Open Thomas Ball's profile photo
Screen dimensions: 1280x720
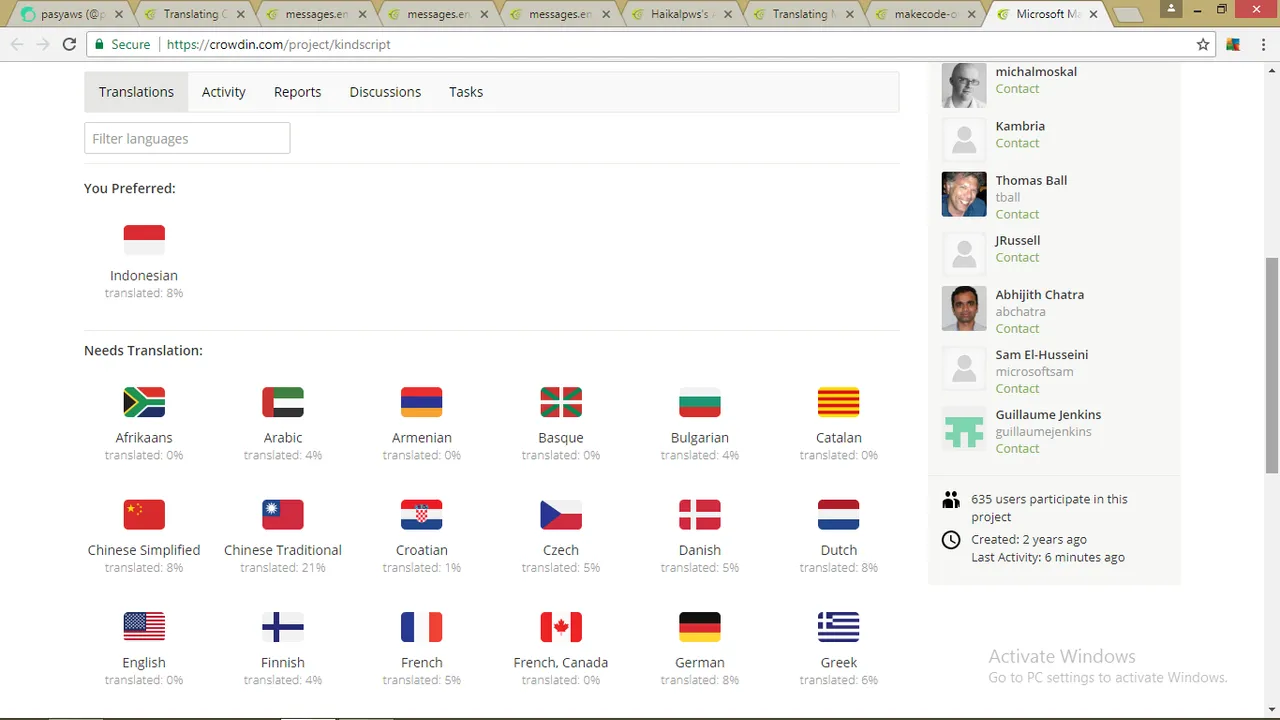964,194
